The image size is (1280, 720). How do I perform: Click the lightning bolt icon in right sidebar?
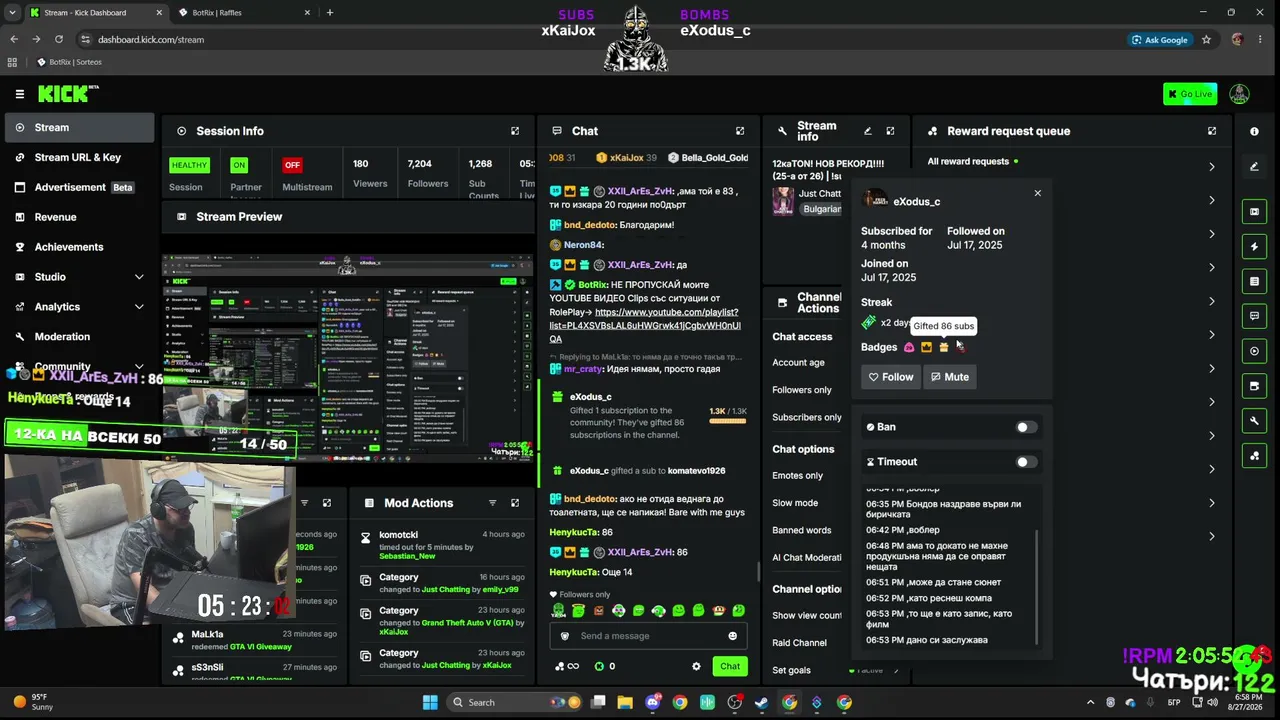coord(1254,246)
